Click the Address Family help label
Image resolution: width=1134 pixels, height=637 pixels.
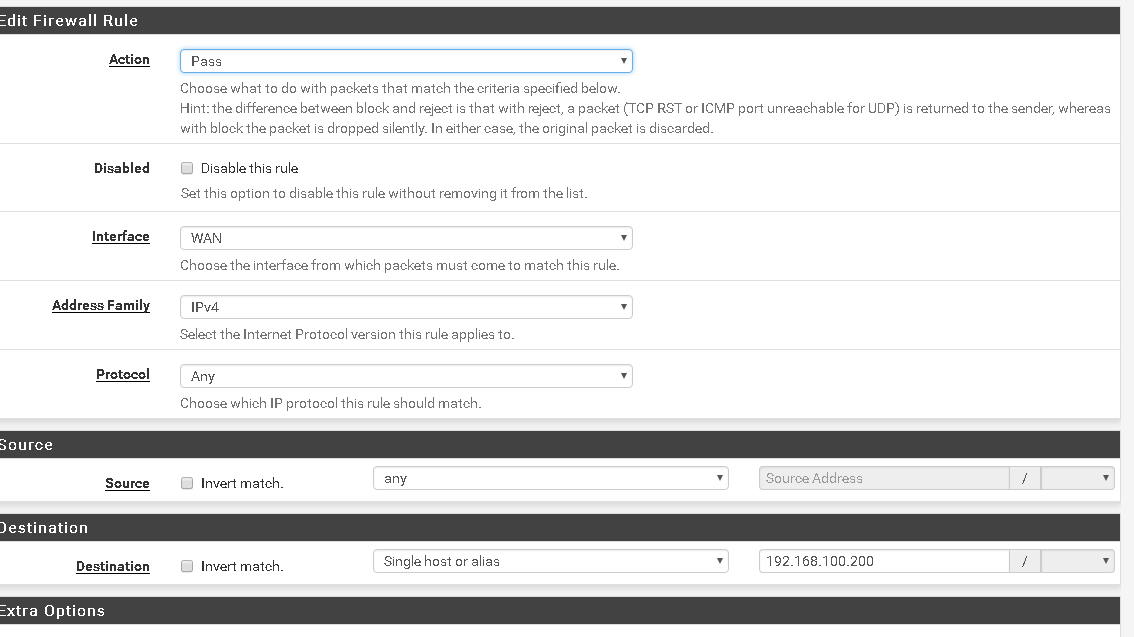coord(101,305)
